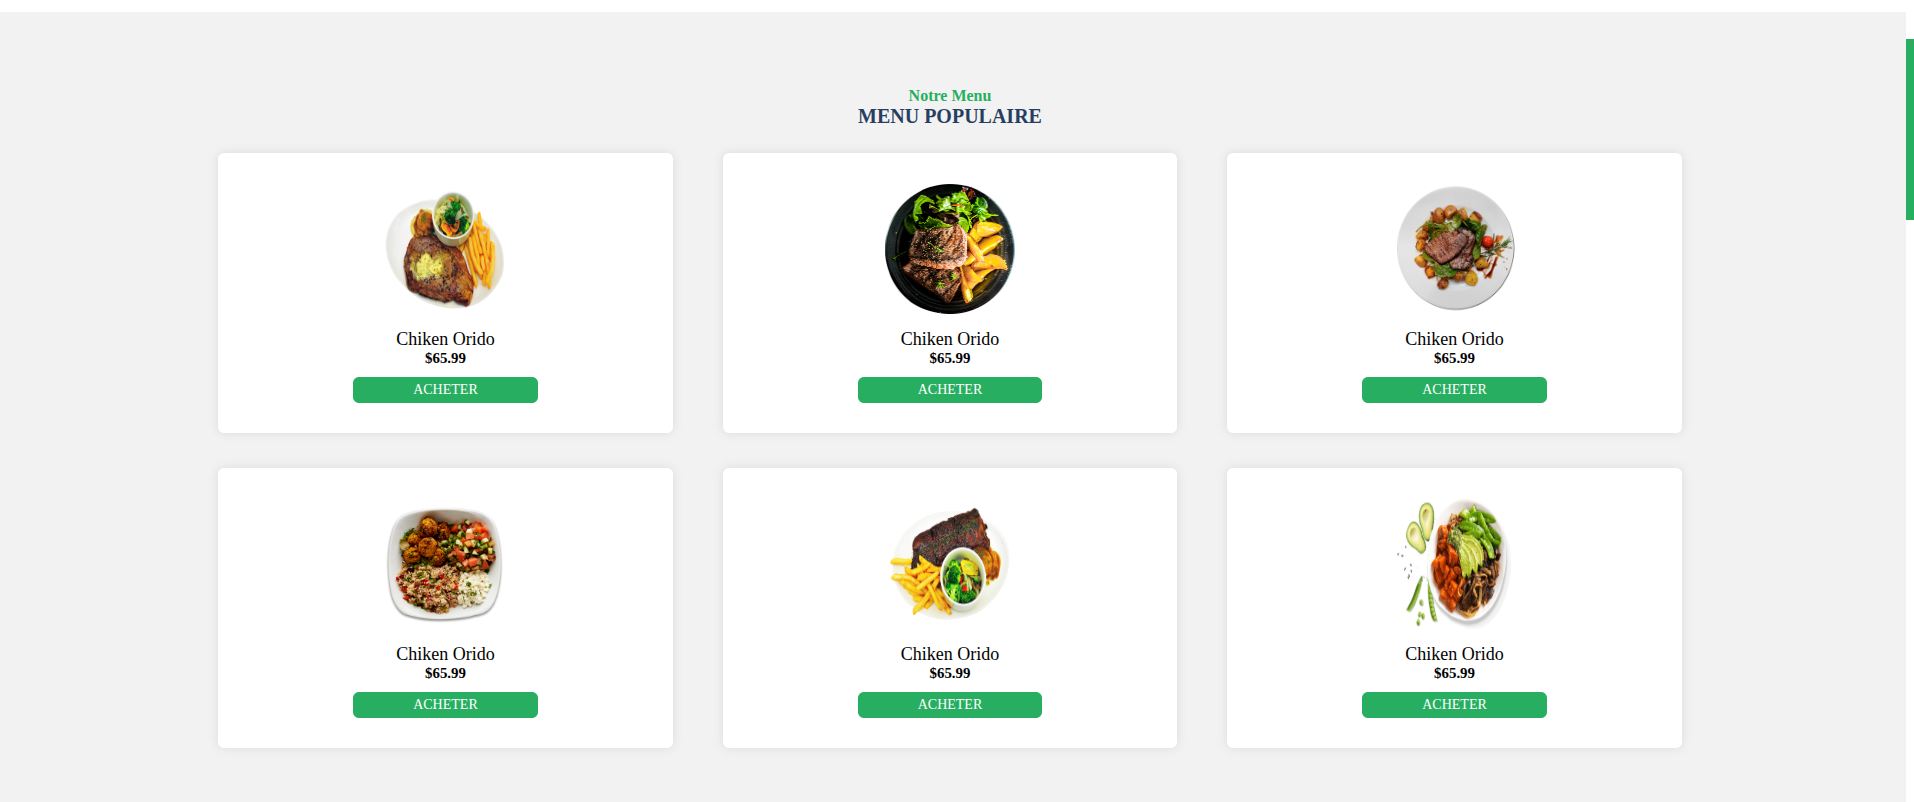Click the green Notre Menu subtitle
Image resolution: width=1914 pixels, height=802 pixels.
click(x=950, y=96)
